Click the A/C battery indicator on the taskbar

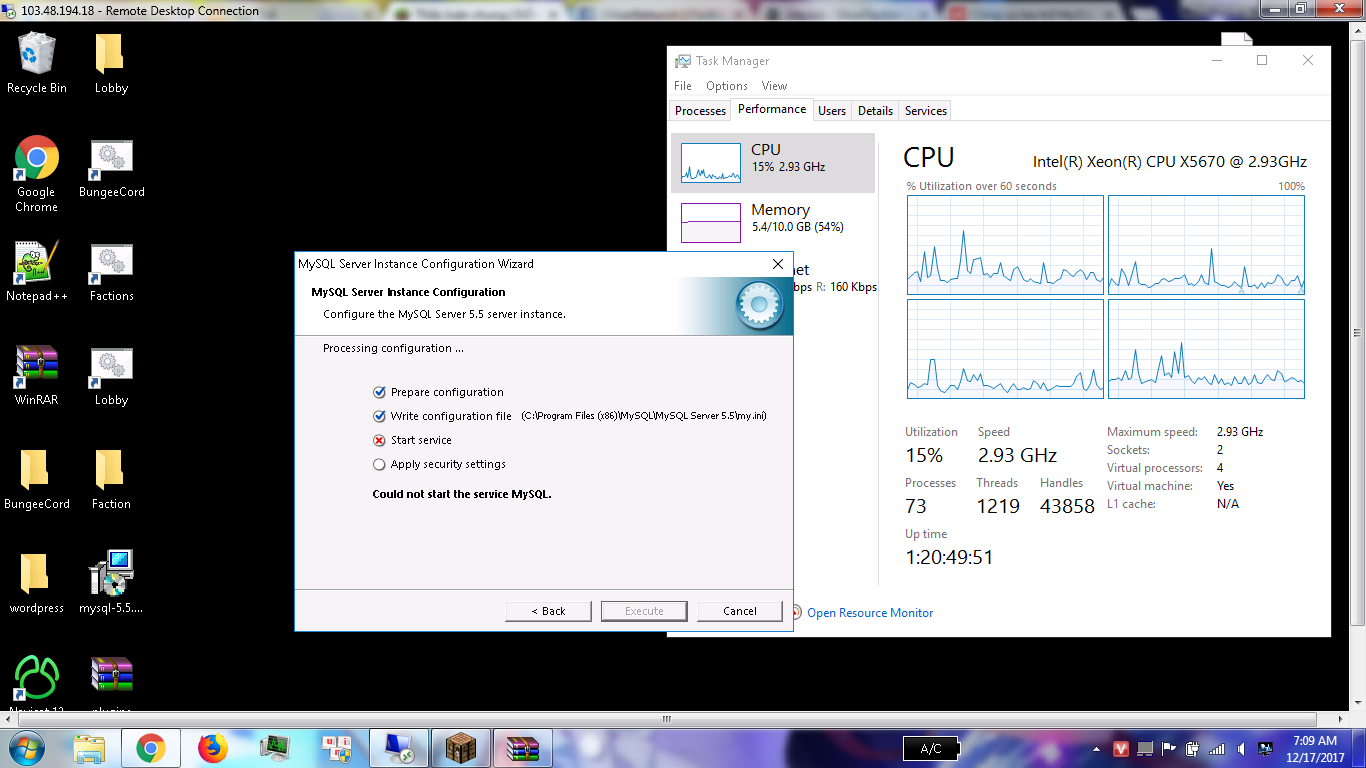pyautogui.click(x=930, y=749)
